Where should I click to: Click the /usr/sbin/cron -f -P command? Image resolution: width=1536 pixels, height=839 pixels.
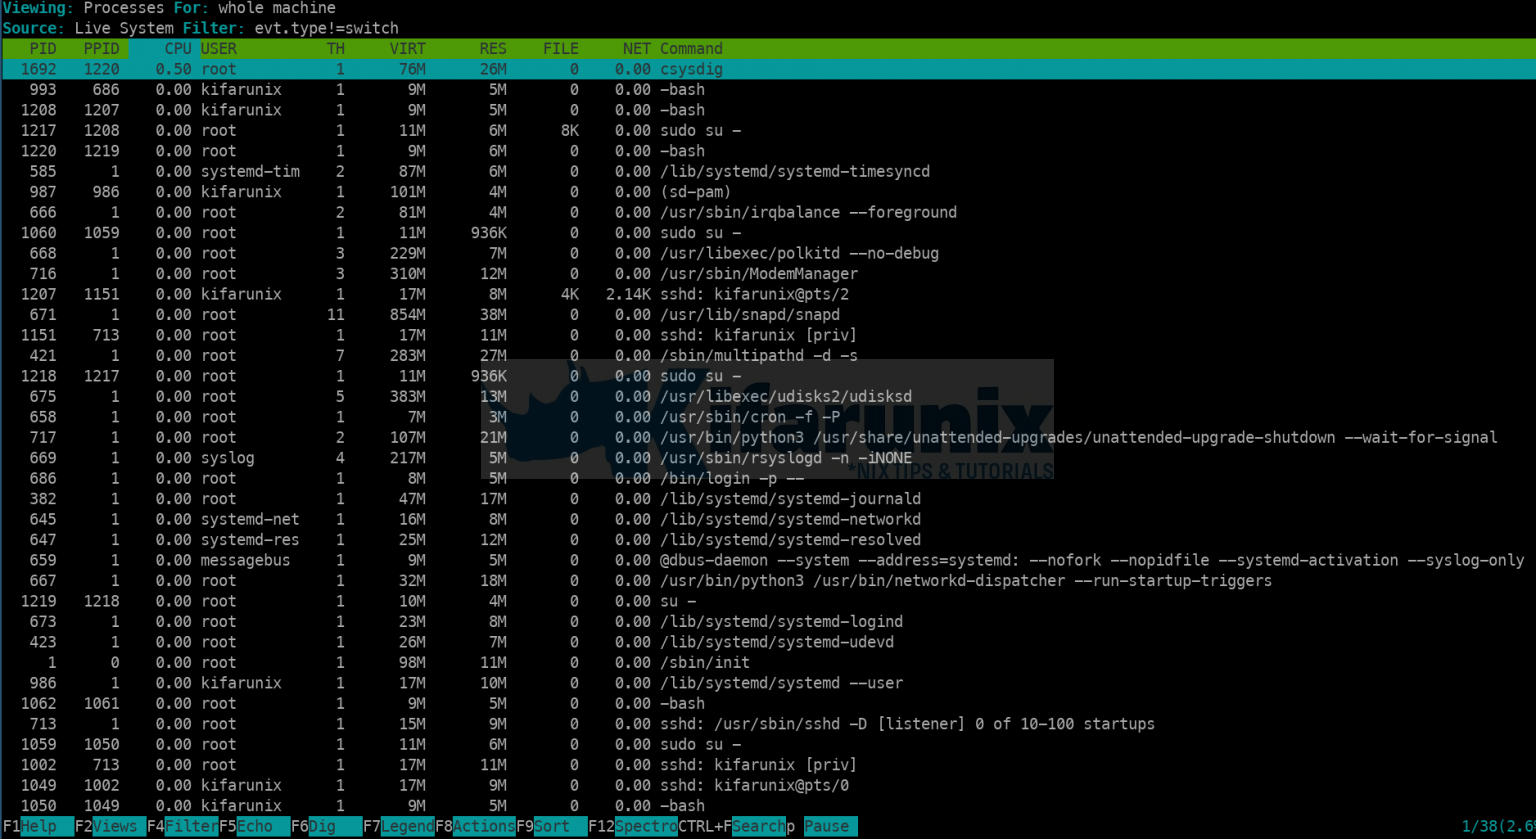click(750, 417)
